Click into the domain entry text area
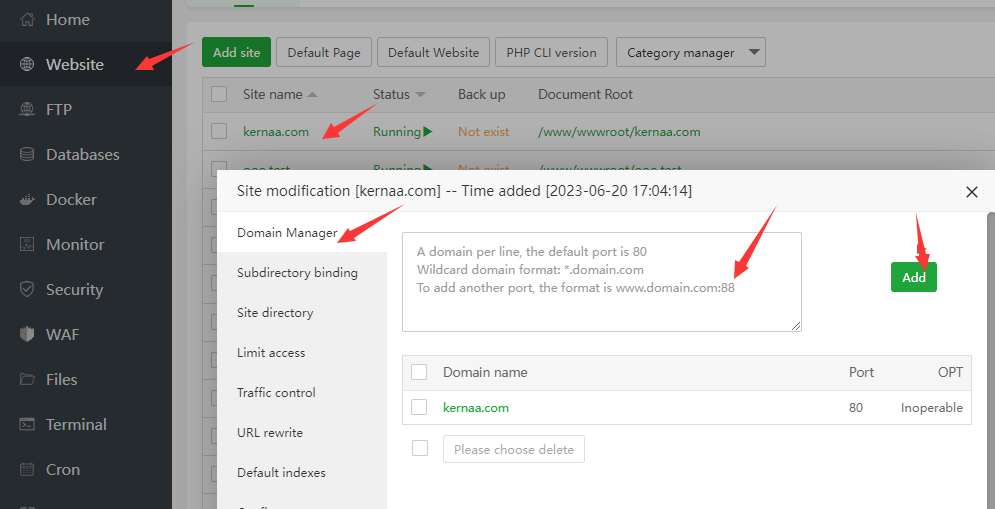 601,282
